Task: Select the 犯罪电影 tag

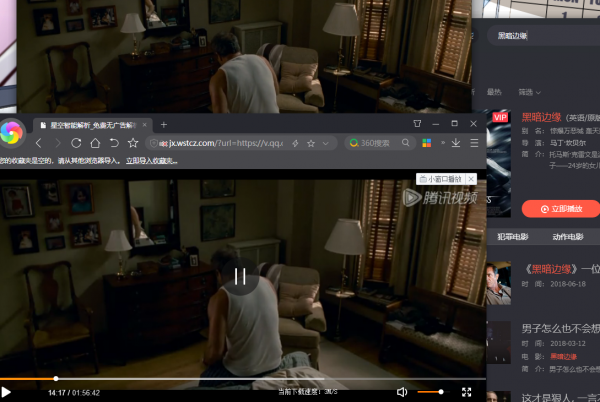Action: 513,237
